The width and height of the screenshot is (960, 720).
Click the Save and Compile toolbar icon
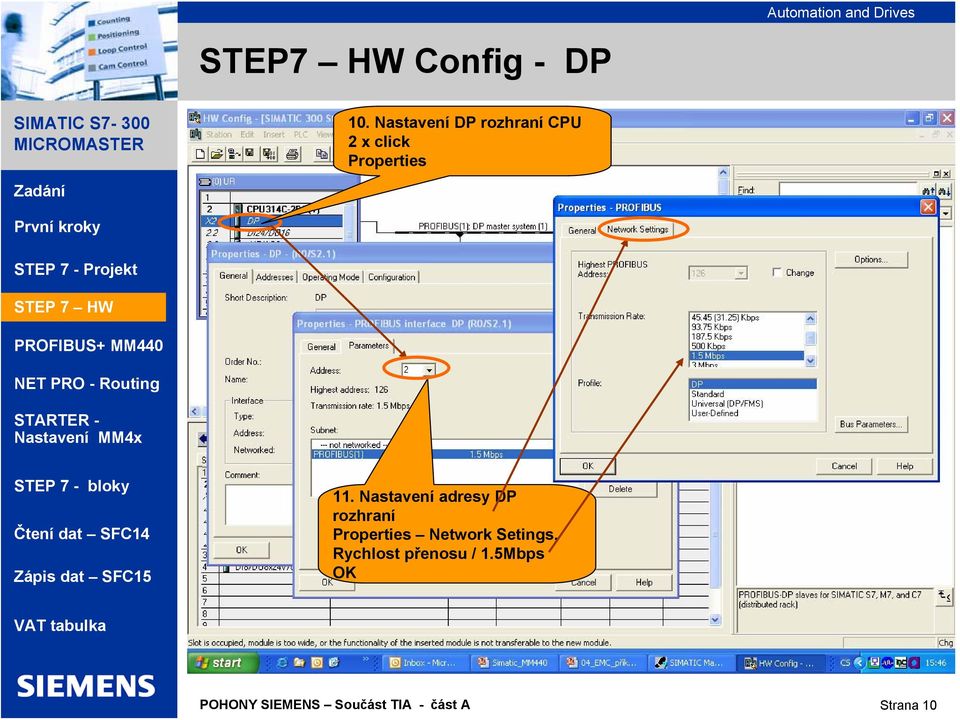269,154
